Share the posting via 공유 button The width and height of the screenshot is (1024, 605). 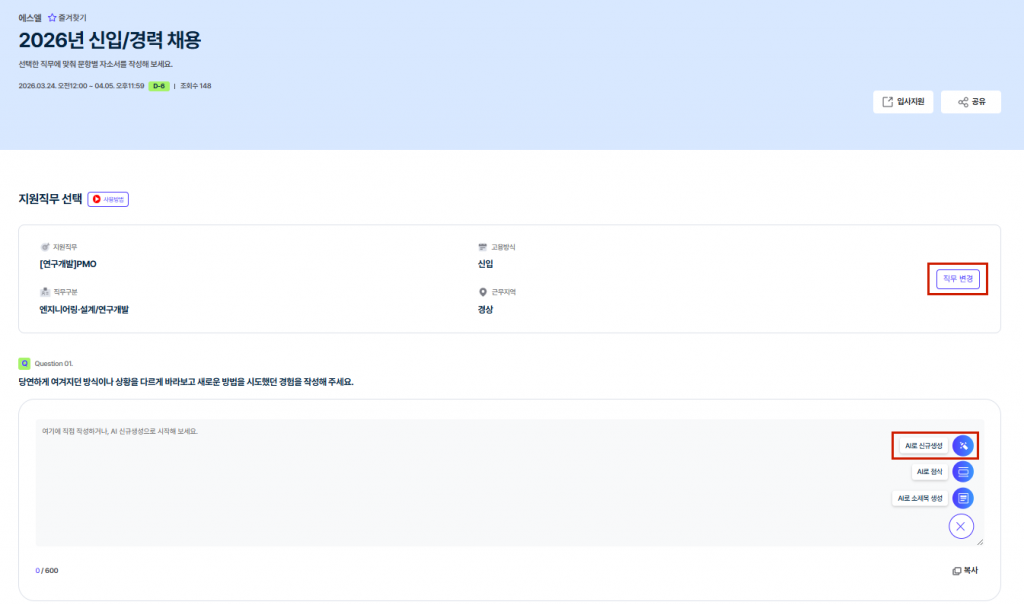click(x=971, y=102)
